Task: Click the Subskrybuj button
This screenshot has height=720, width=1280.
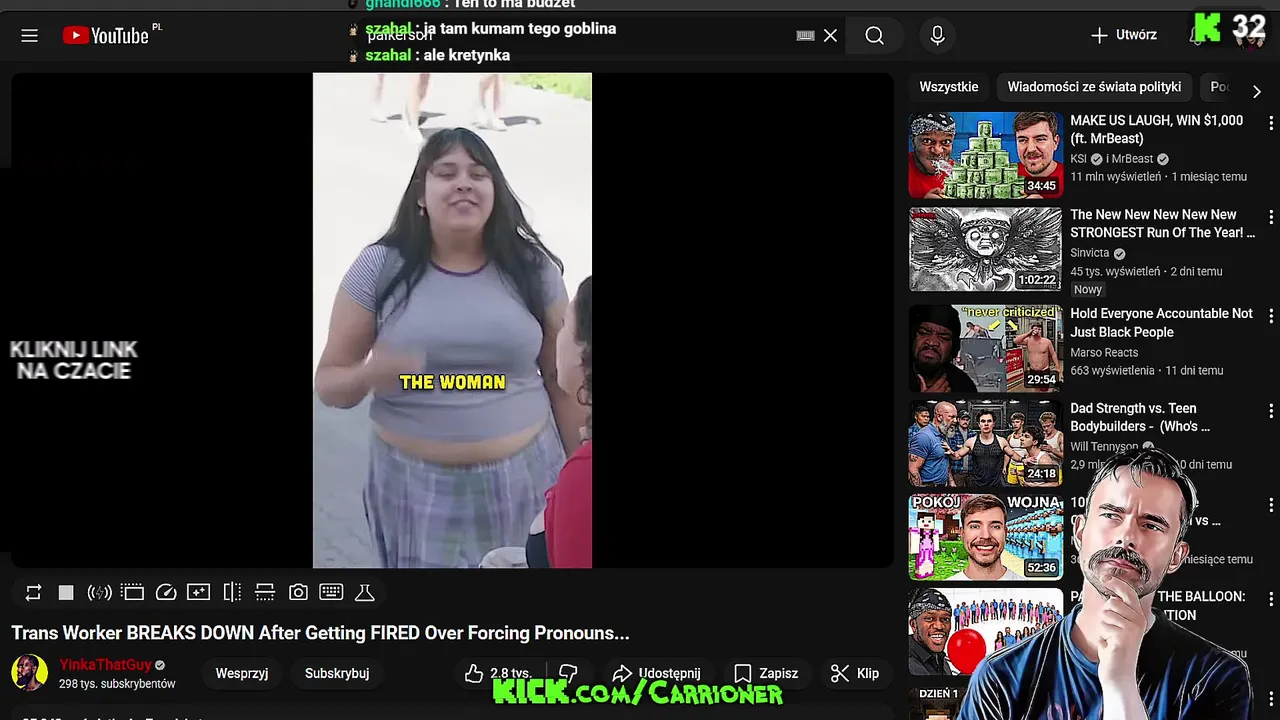Action: point(337,673)
